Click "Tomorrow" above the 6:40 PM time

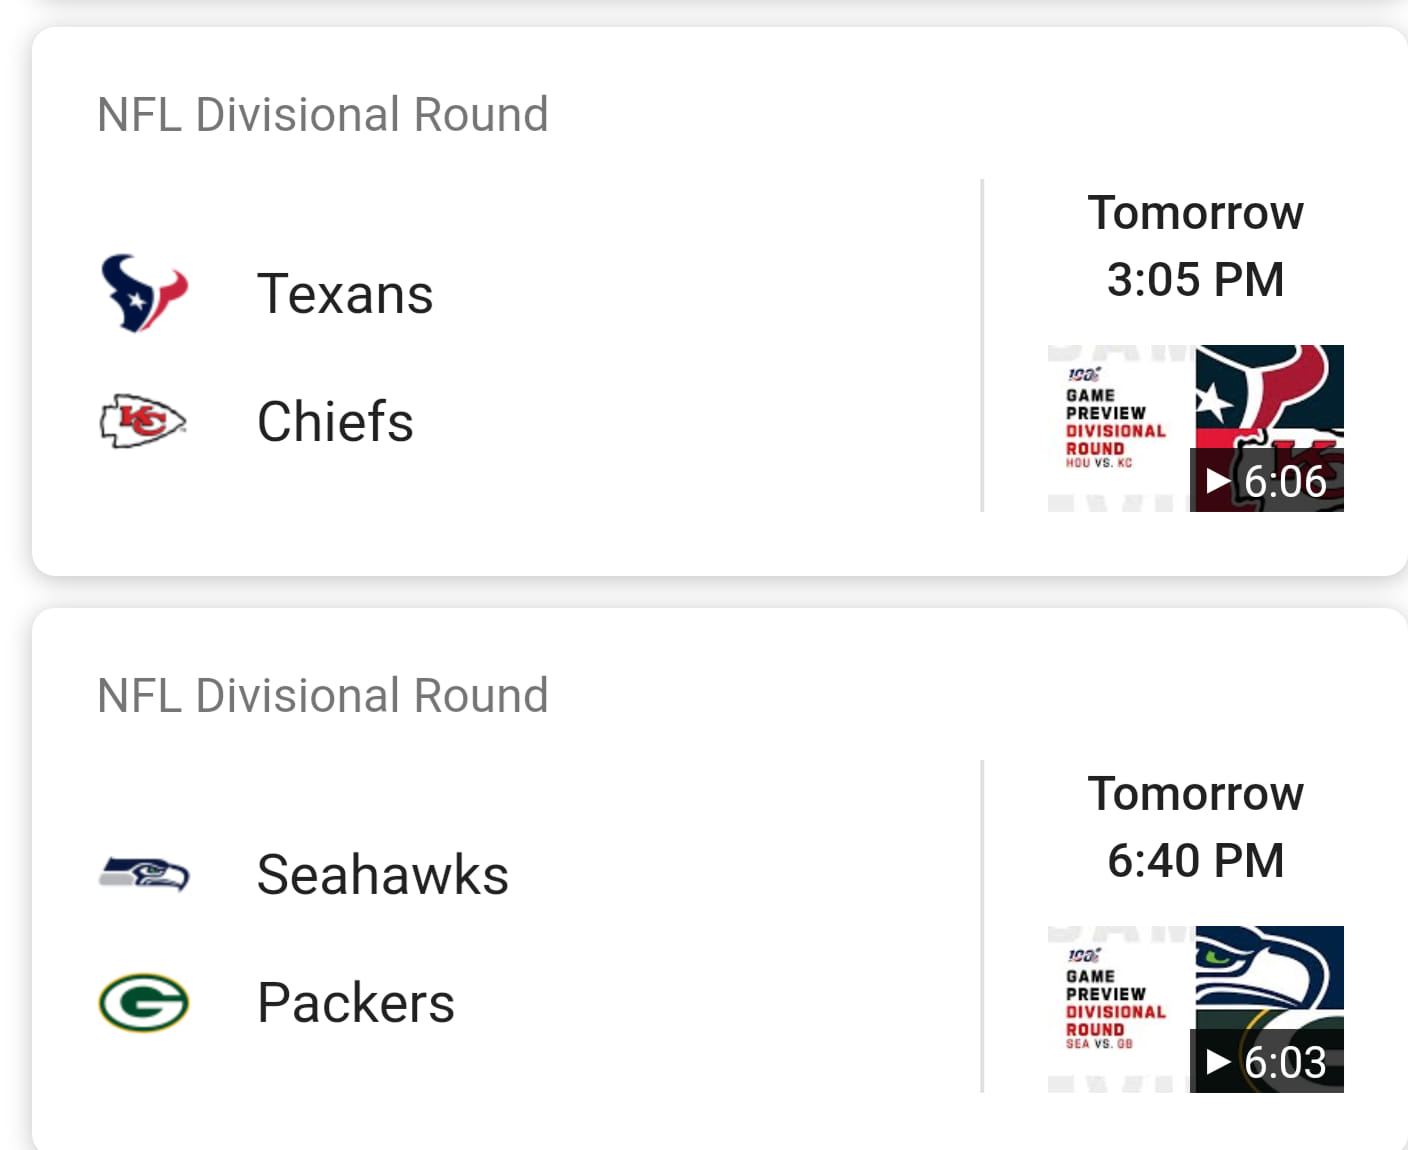(x=1195, y=794)
